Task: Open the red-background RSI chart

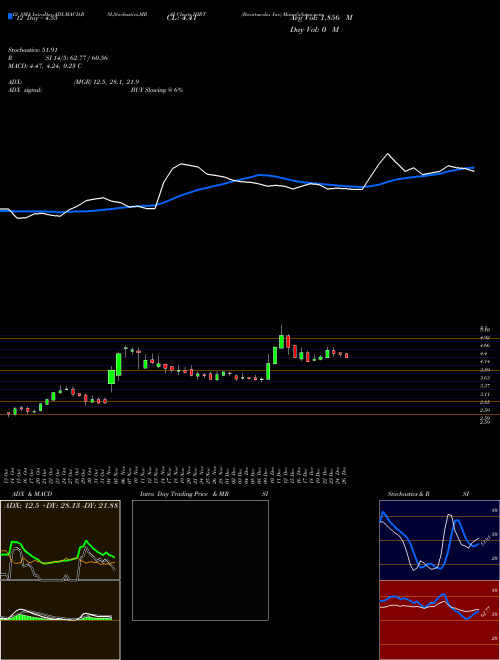Action: click(439, 620)
